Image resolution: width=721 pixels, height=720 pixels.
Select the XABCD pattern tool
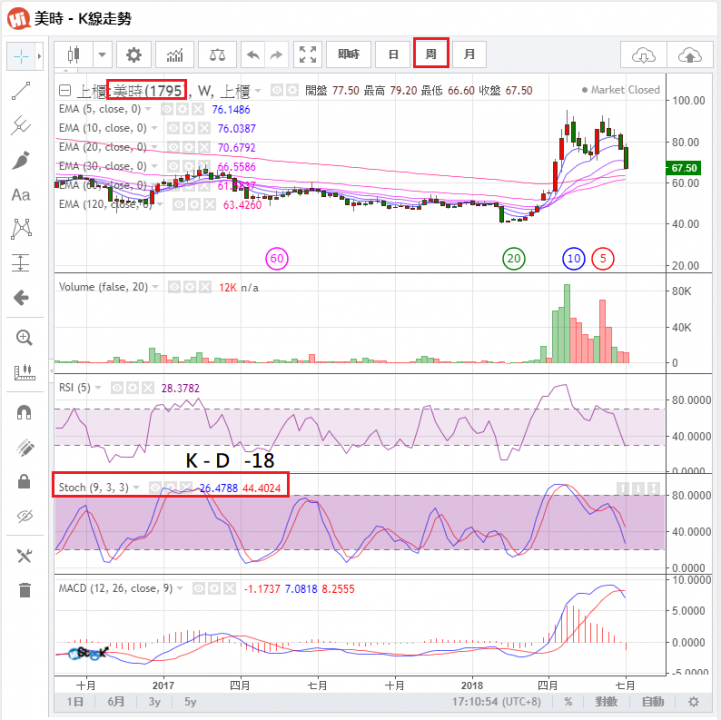[21, 229]
